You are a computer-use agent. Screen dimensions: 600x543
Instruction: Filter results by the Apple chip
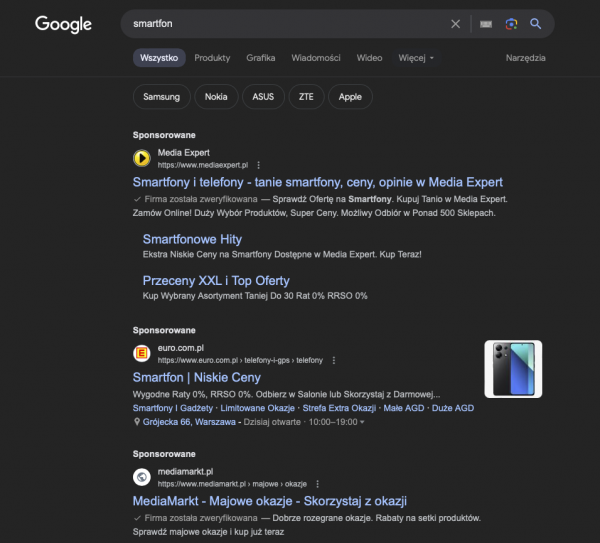(350, 97)
